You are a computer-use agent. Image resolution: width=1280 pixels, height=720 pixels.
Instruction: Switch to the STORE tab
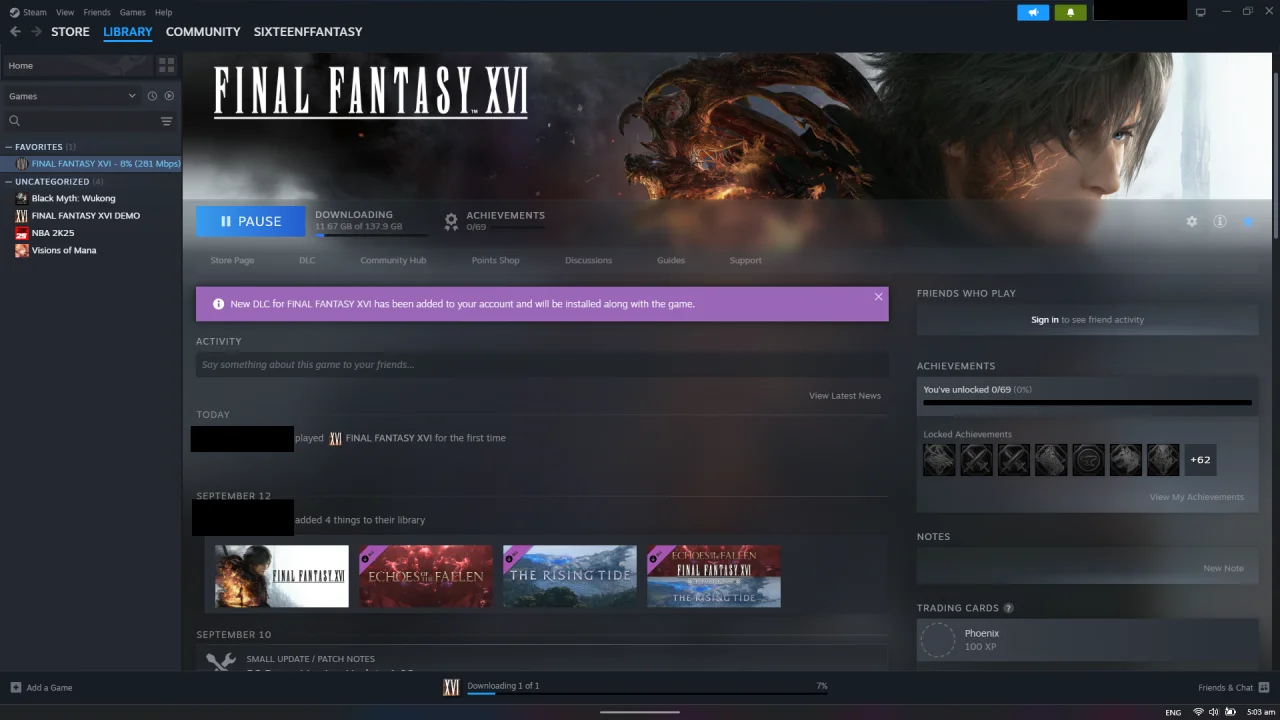[x=70, y=32]
